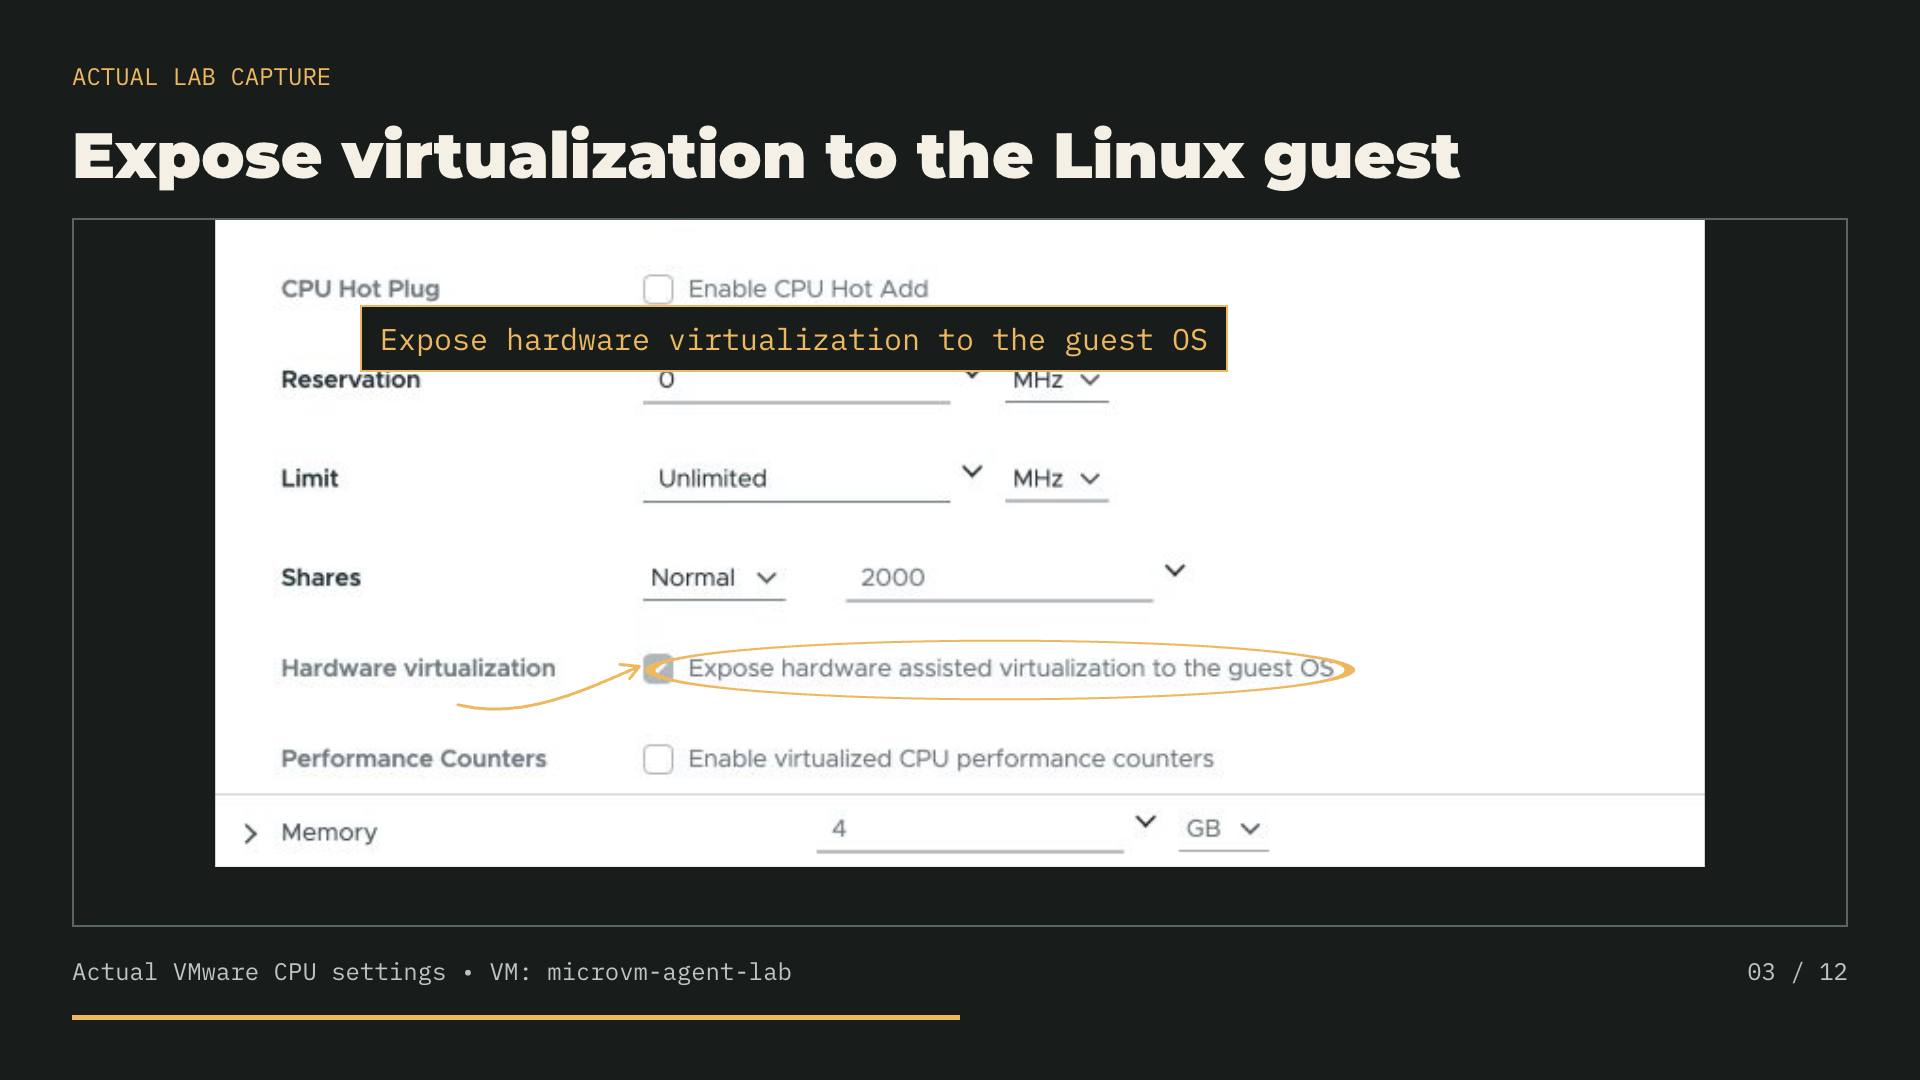1920x1080 pixels.
Task: Click the Shares 2000 value field
Action: click(x=999, y=578)
